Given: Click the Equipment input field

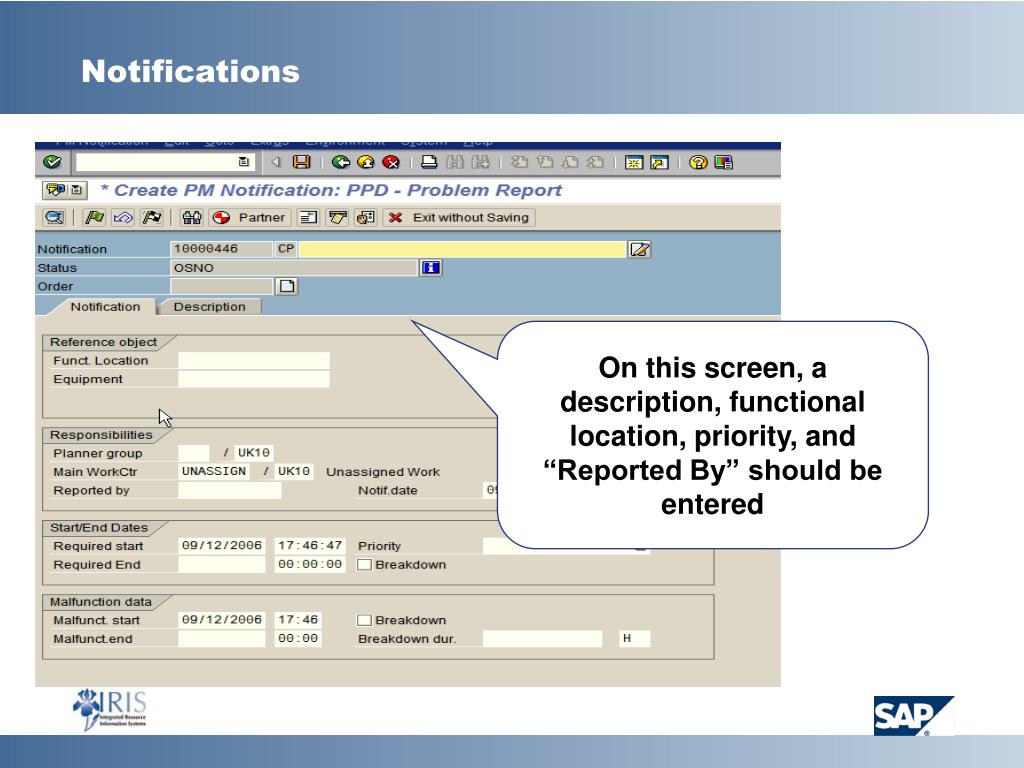Looking at the screenshot, I should [253, 379].
